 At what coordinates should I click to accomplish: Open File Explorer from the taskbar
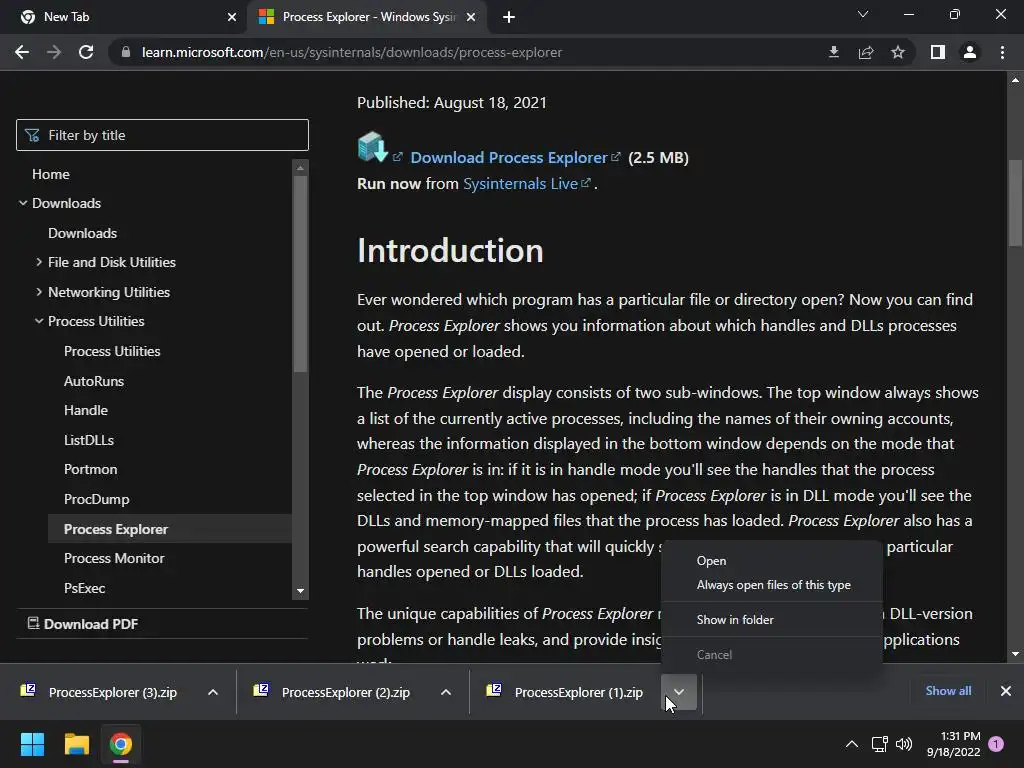(x=76, y=744)
